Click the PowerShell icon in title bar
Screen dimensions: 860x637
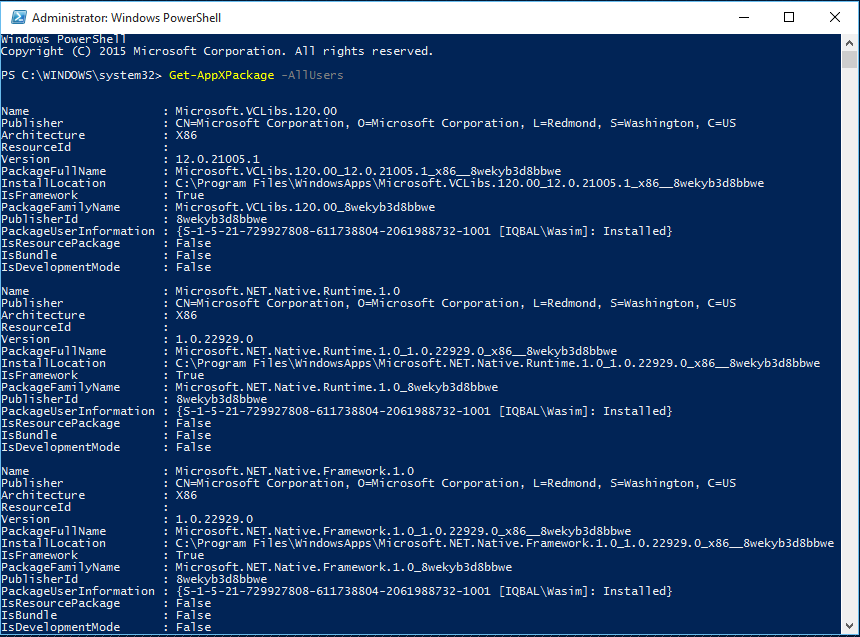[x=16, y=17]
